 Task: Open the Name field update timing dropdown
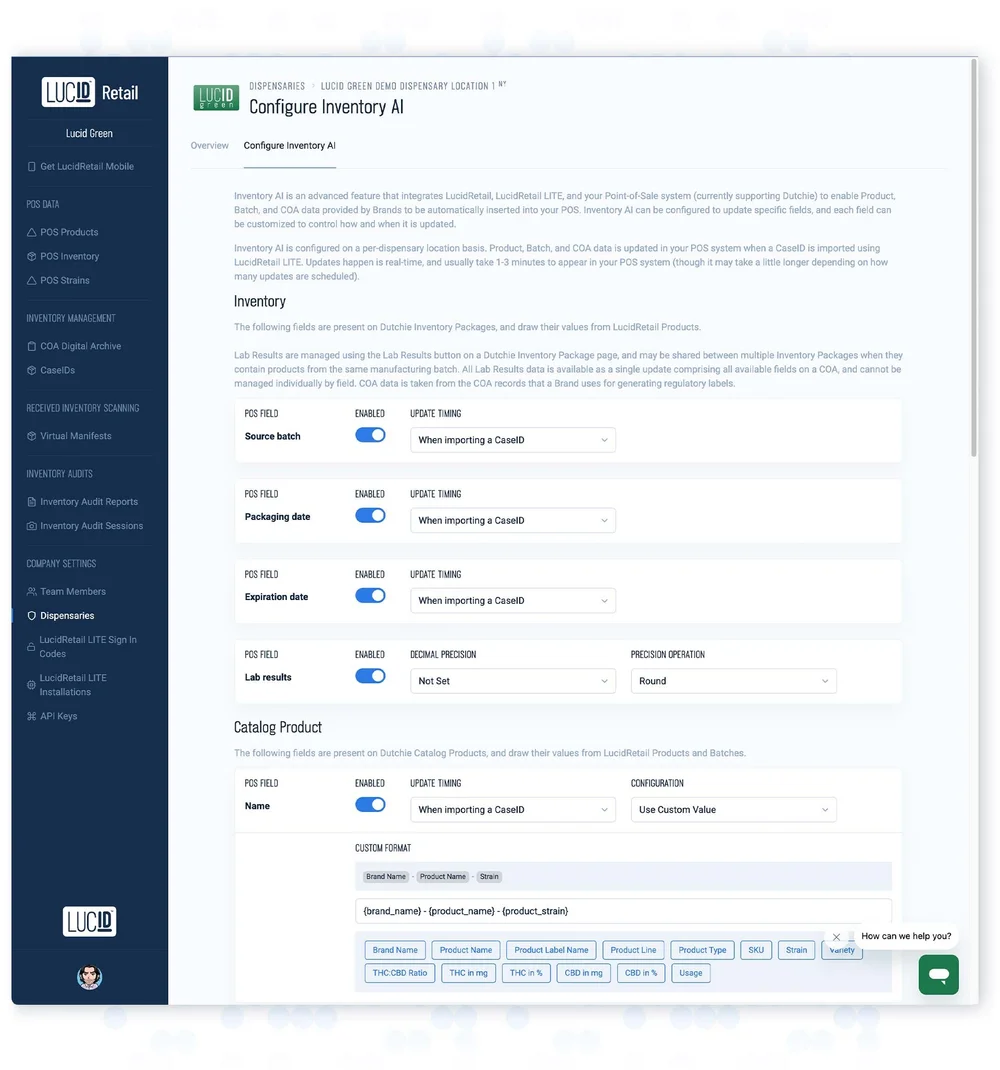(x=513, y=809)
